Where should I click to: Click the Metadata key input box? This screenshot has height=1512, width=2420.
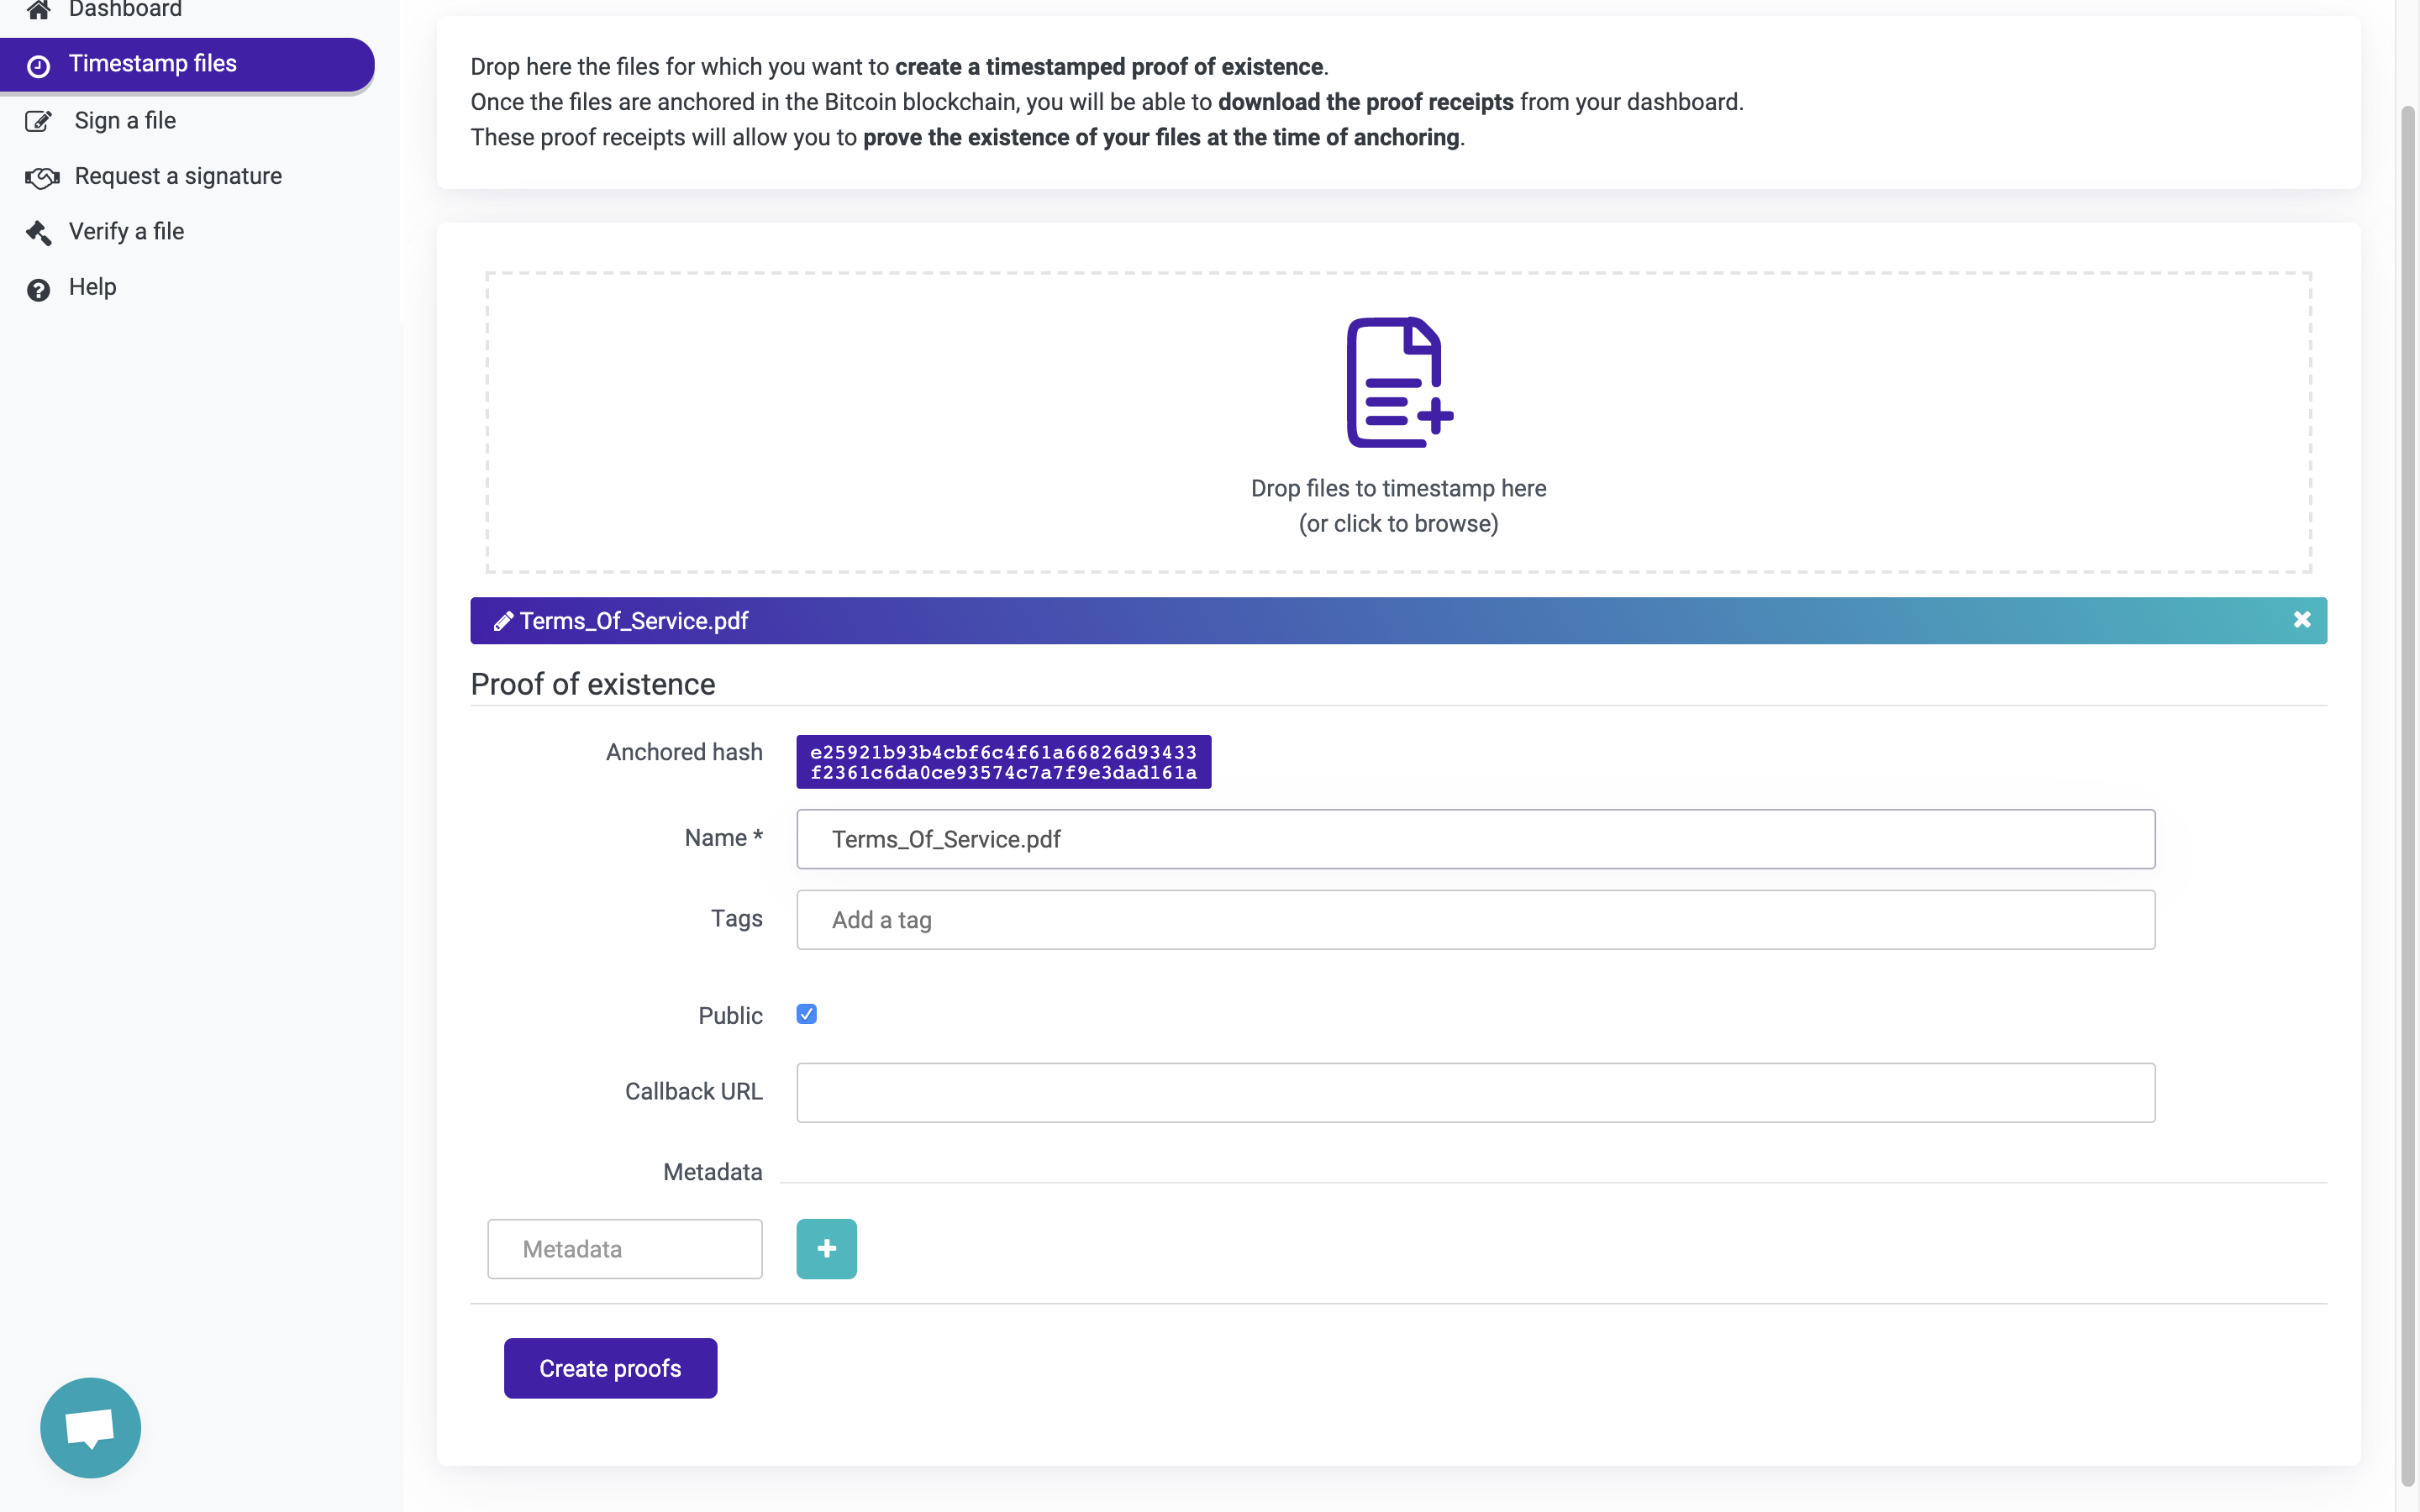pyautogui.click(x=624, y=1249)
